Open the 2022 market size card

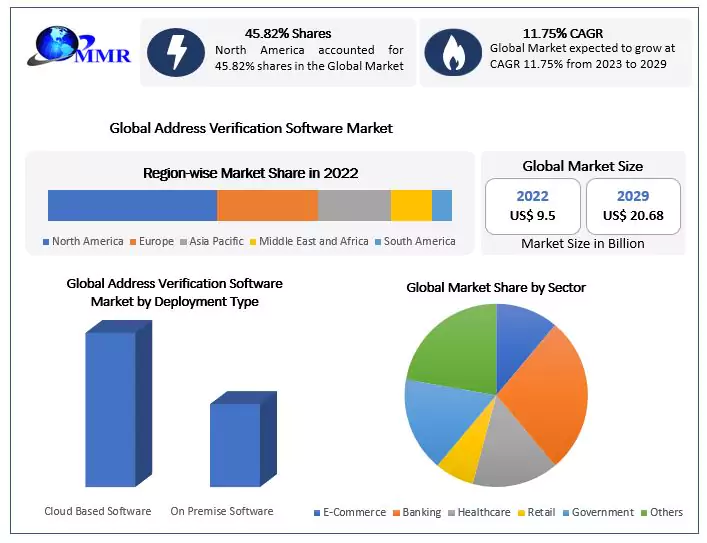(531, 206)
